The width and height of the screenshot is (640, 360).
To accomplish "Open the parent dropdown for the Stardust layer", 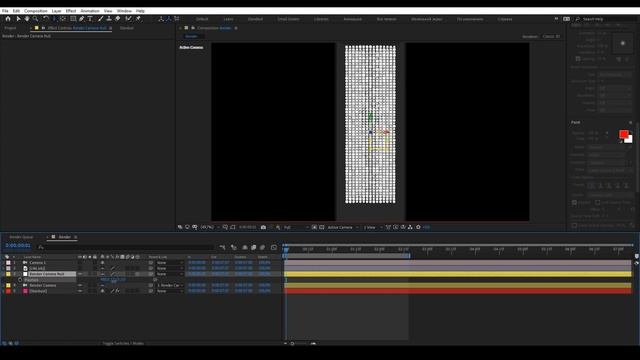I will 169,291.
